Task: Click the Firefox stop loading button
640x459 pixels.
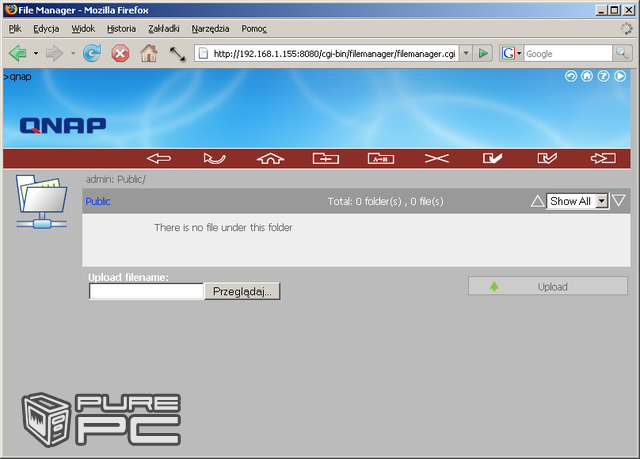Action: click(120, 53)
